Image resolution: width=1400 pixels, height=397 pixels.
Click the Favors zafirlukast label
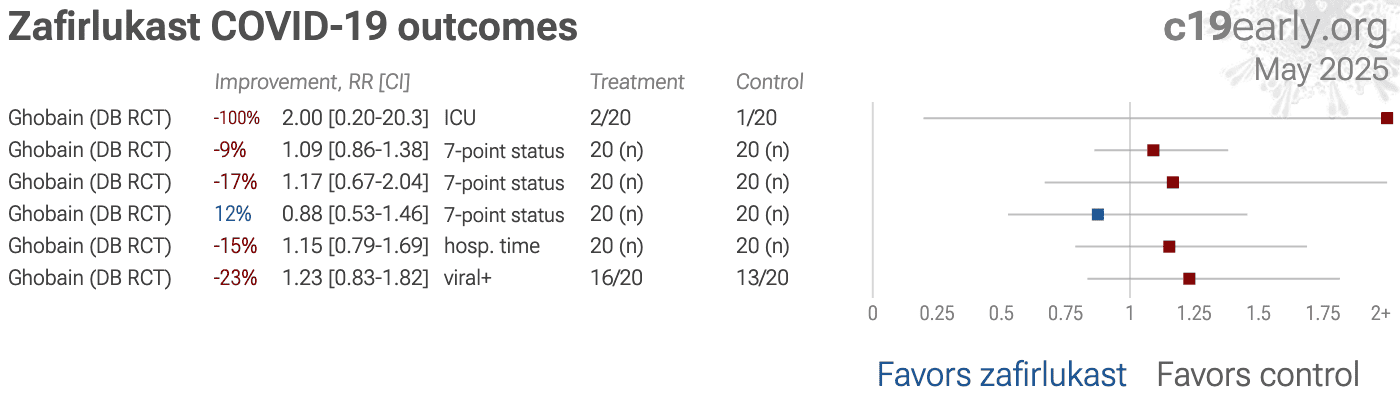pos(1001,375)
